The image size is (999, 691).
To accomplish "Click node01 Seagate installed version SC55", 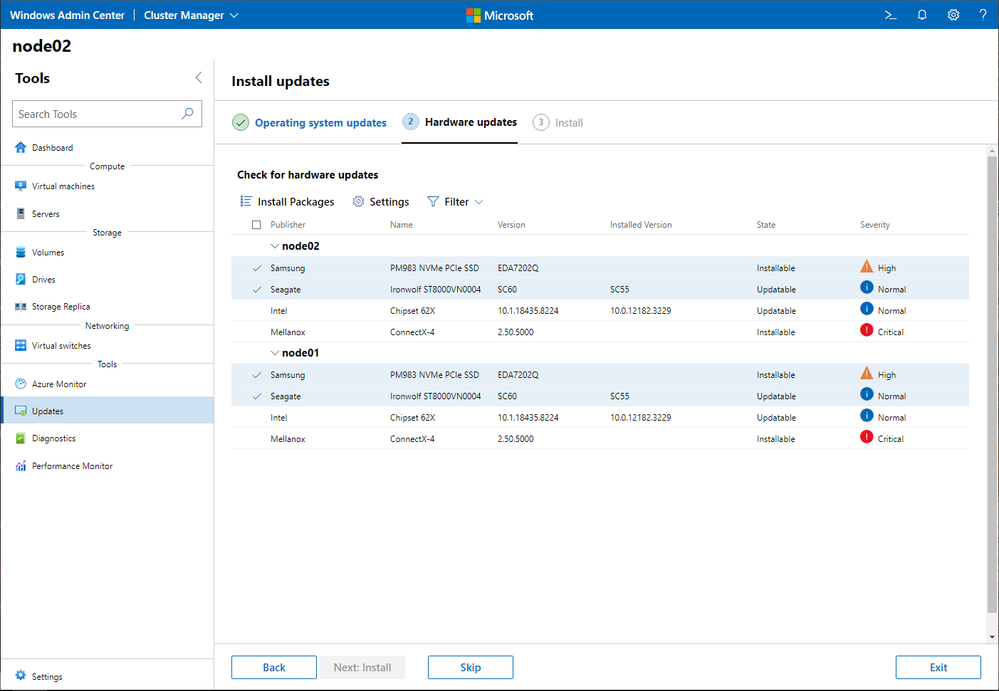I will pyautogui.click(x=619, y=396).
